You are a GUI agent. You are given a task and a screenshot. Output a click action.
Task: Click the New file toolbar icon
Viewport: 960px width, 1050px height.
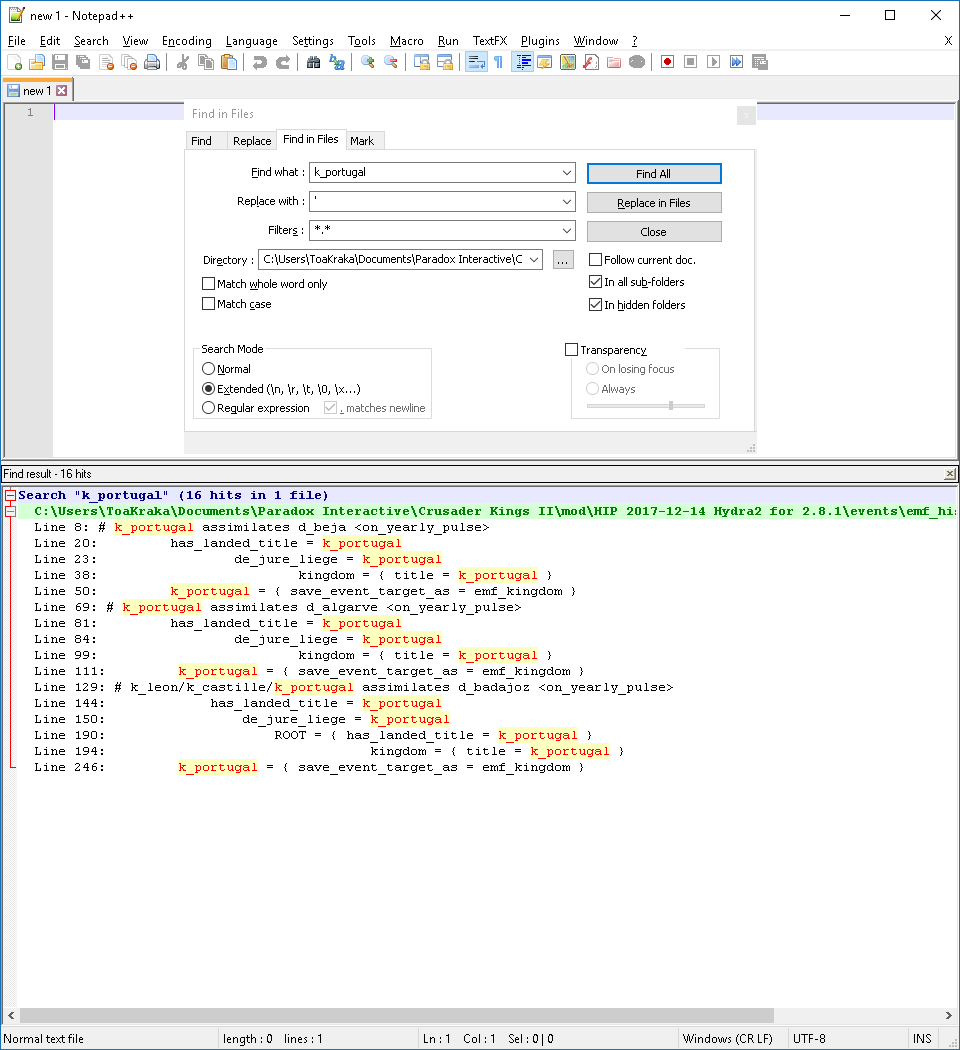15,62
